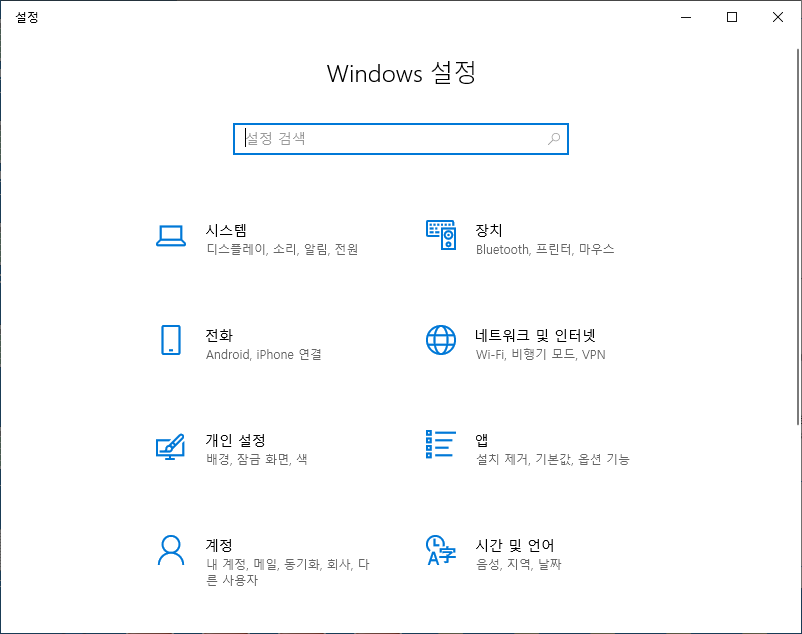Click 'Wi-Fi, 비행기 모드, VPN' description
The height and width of the screenshot is (634, 802).
pyautogui.click(x=540, y=354)
